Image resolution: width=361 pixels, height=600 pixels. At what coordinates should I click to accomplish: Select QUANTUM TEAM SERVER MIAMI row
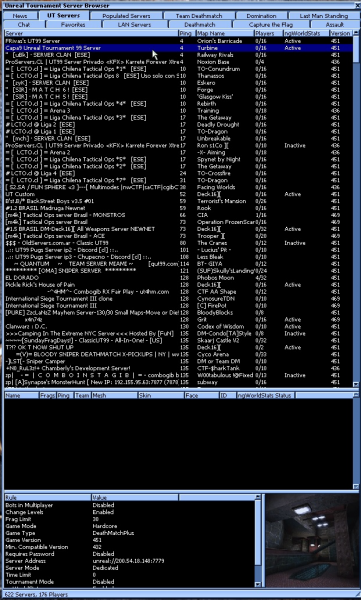(x=178, y=264)
